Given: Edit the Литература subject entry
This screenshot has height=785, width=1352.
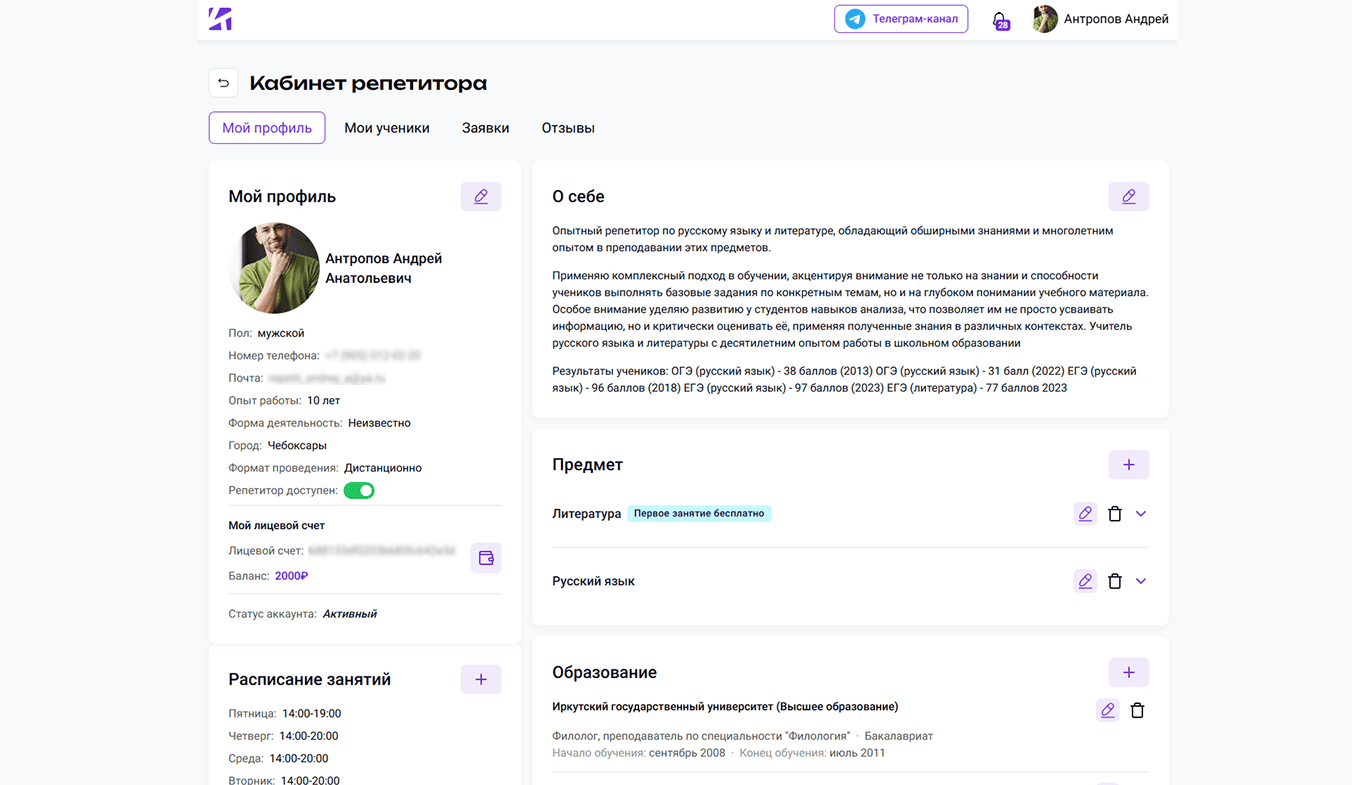Looking at the screenshot, I should tap(1085, 514).
